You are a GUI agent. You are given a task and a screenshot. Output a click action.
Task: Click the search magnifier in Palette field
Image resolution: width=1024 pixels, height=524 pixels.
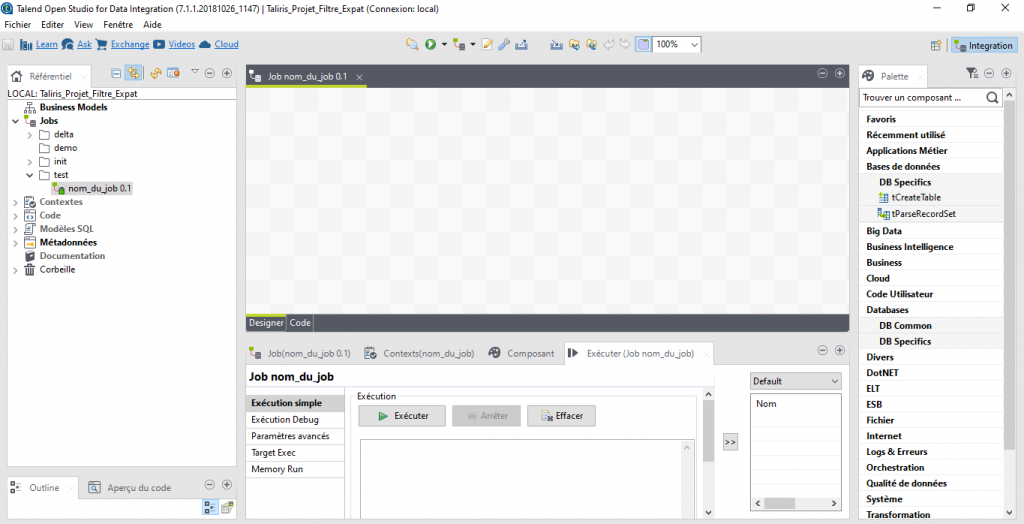tap(992, 98)
